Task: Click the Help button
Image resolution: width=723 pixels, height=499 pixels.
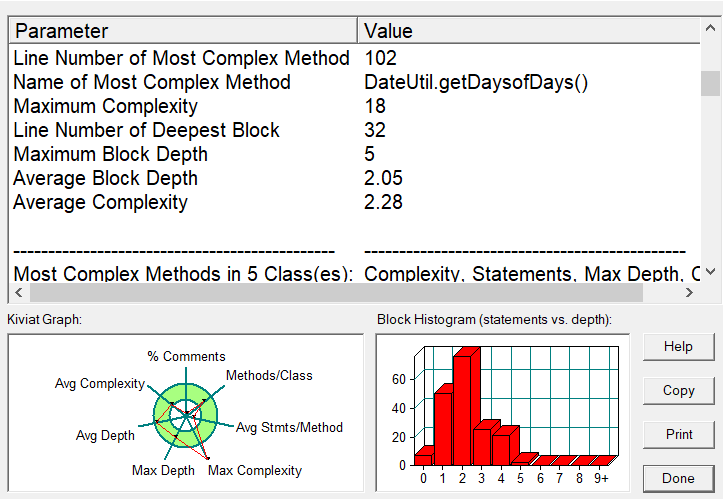Action: click(678, 347)
